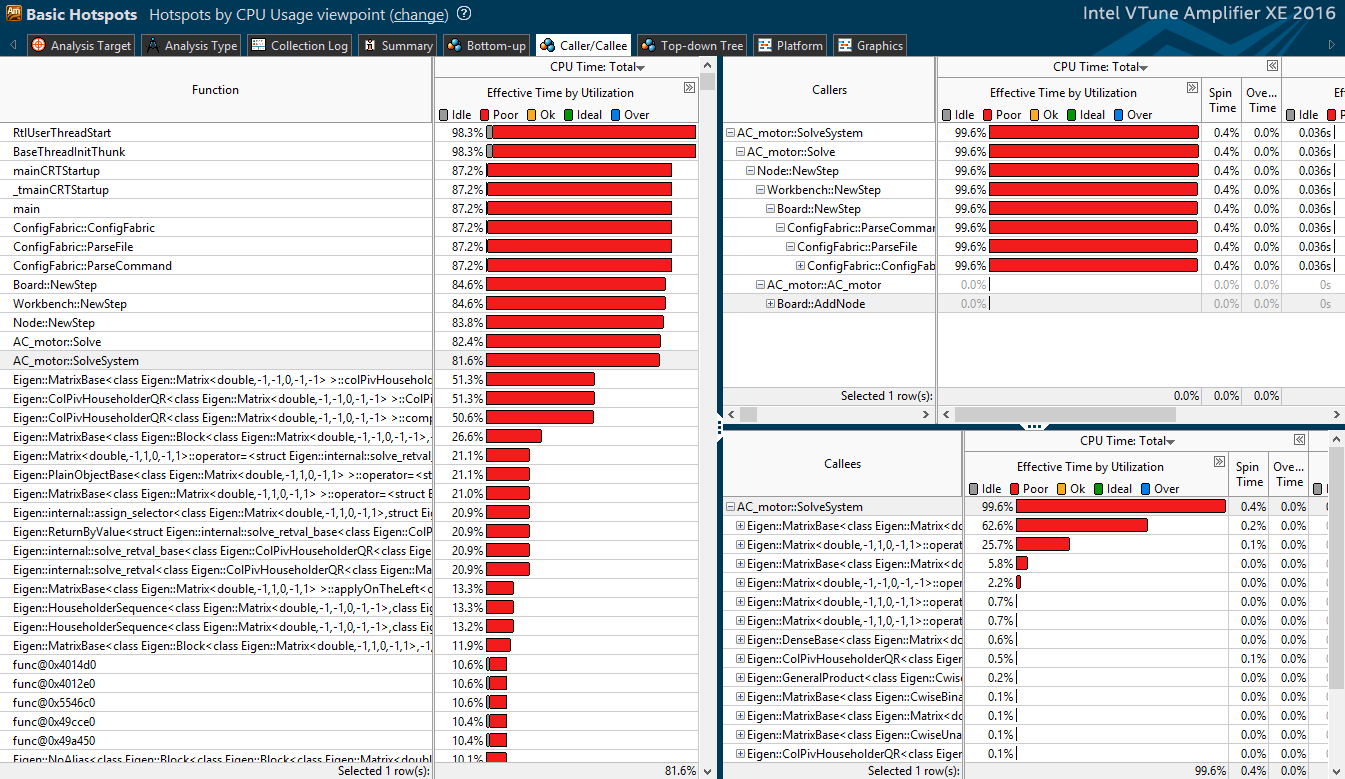This screenshot has width=1345, height=779.
Task: Collapse AC_motor::AC_motor node in Callers tree
Action: click(x=760, y=285)
